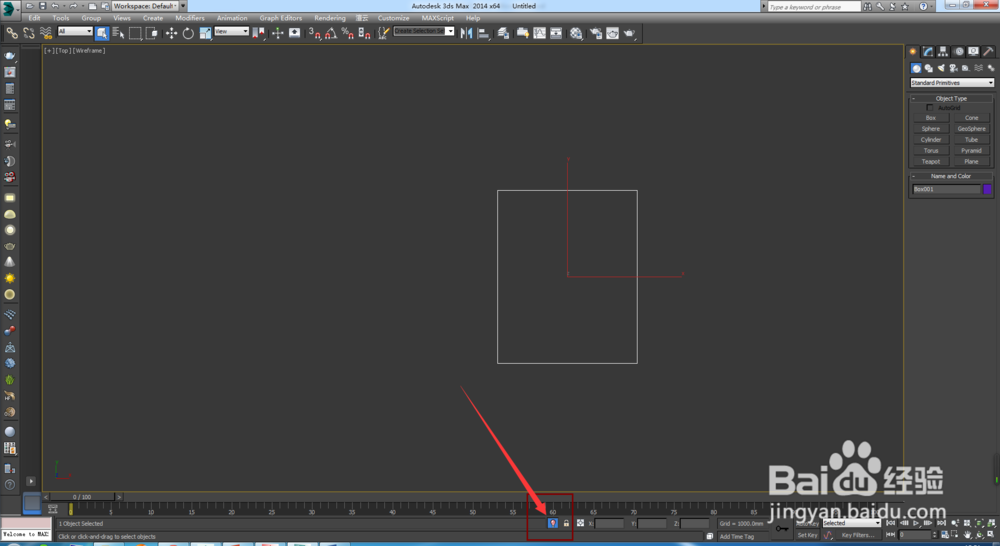The width and height of the screenshot is (1000, 546).
Task: Open the Modifiers menu
Action: tap(190, 18)
